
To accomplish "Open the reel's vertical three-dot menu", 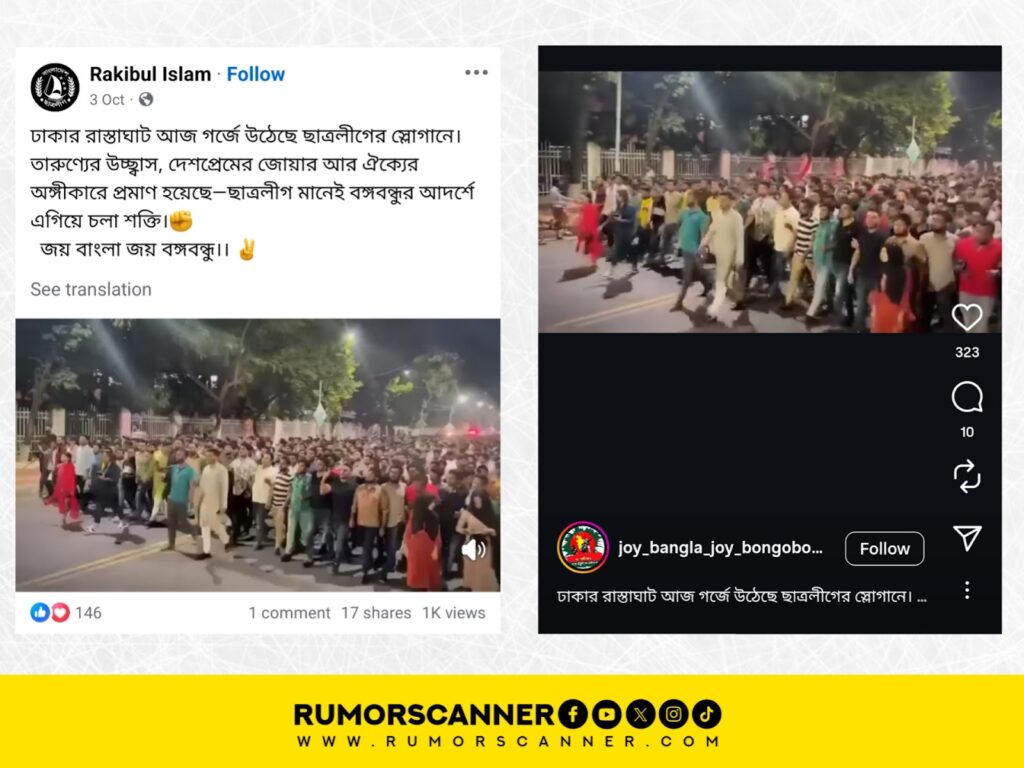I will 967,590.
